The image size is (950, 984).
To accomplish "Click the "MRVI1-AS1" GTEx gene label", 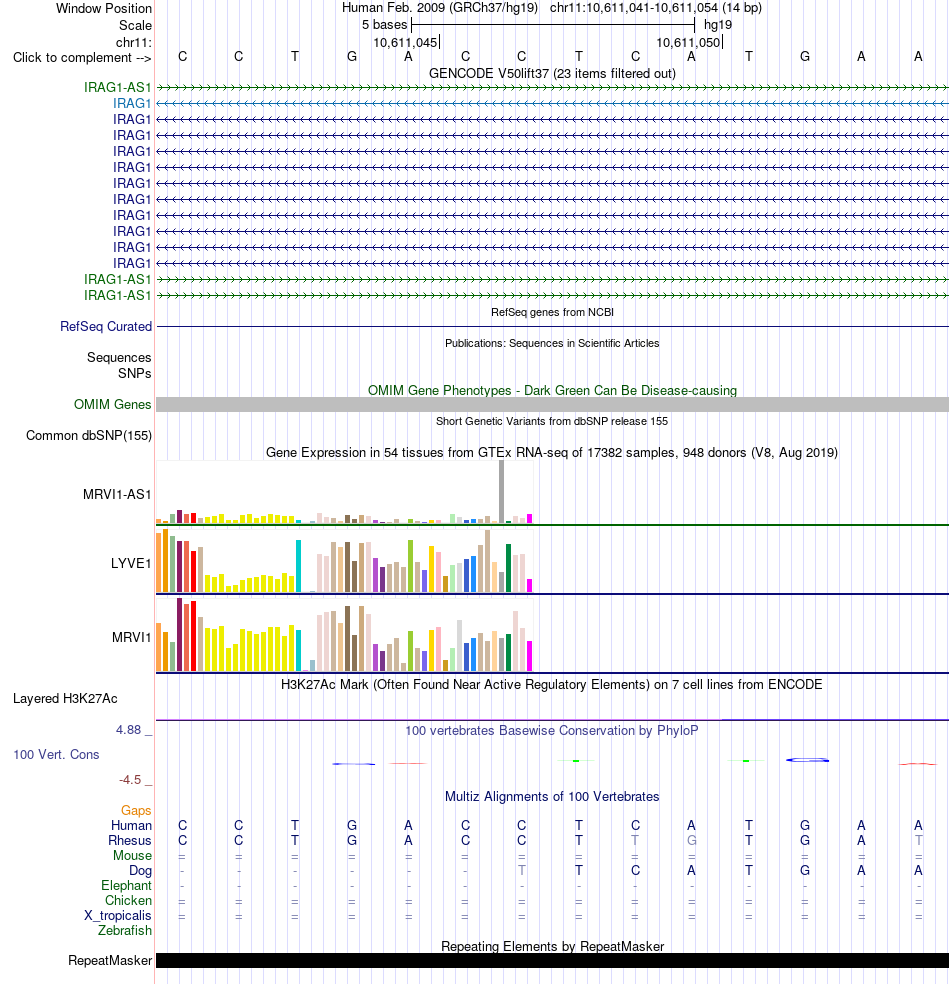I will pos(117,495).
